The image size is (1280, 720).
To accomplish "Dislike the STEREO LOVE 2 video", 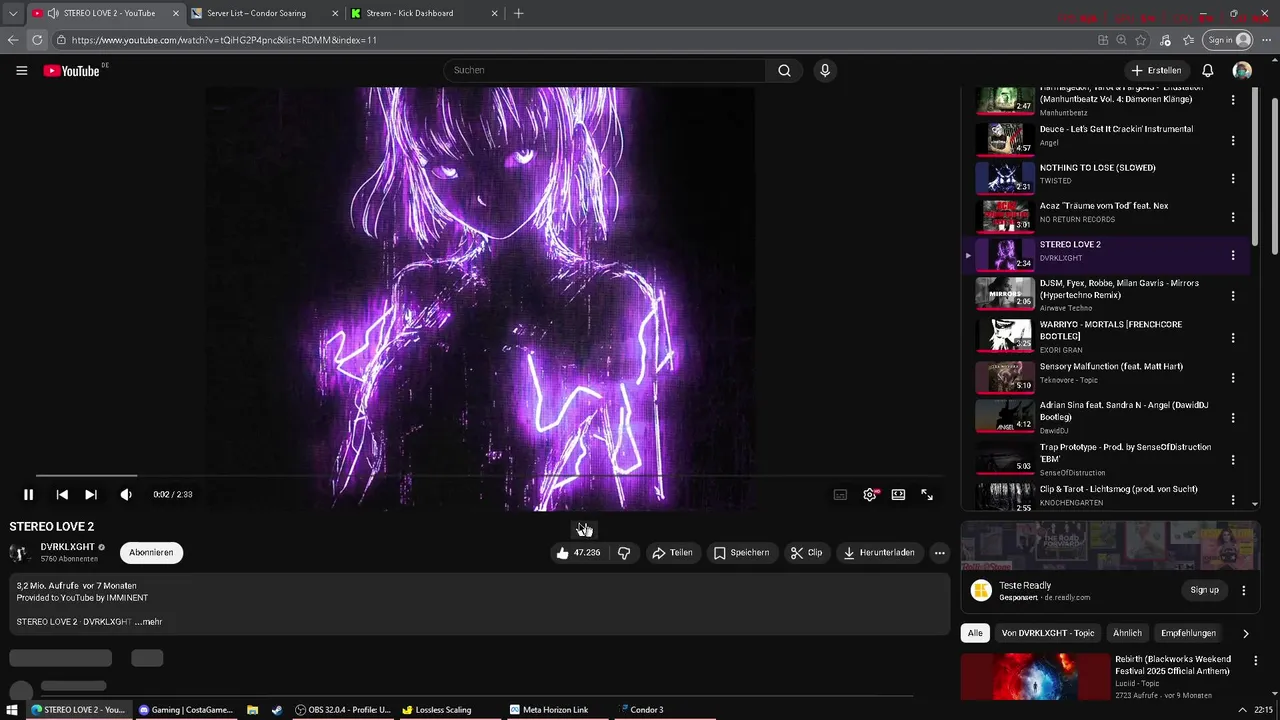I will (x=624, y=552).
